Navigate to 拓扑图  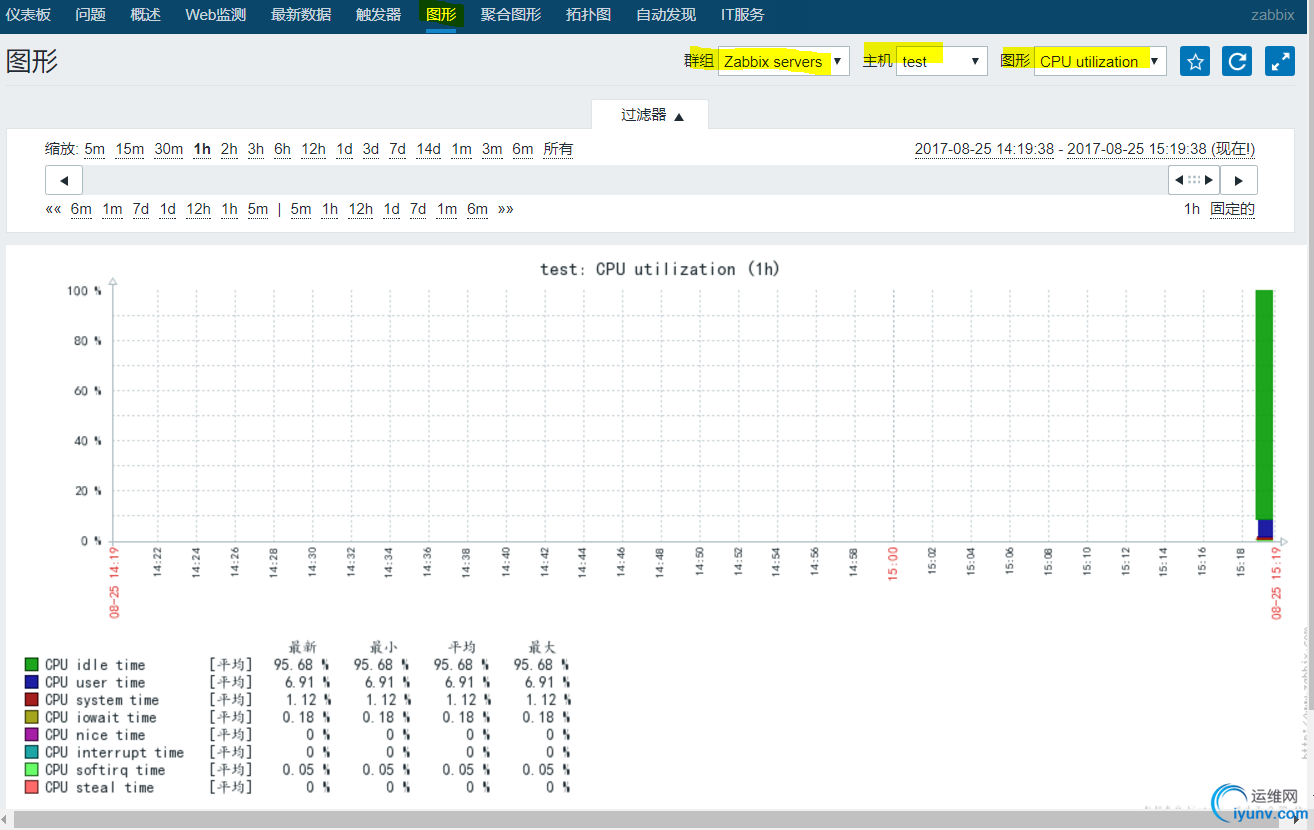(x=588, y=15)
